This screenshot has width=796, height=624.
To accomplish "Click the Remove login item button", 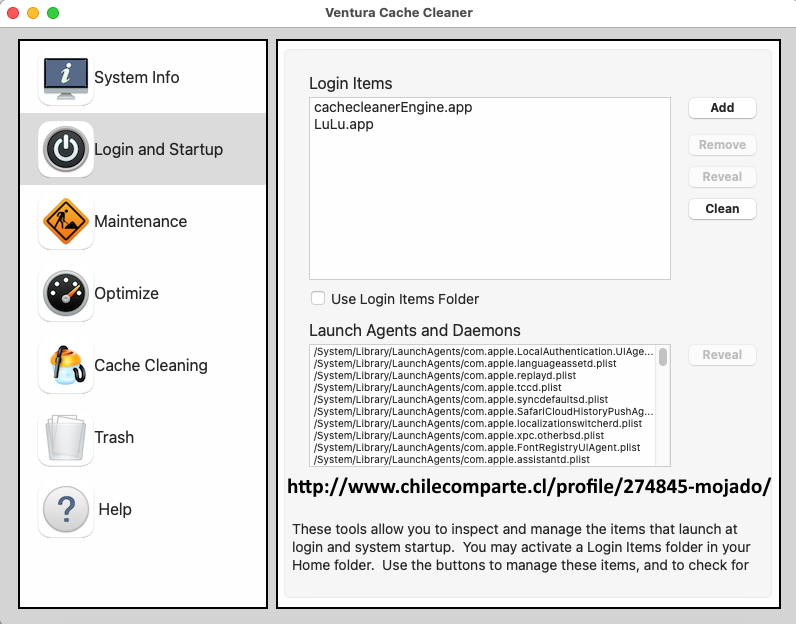I will [722, 145].
